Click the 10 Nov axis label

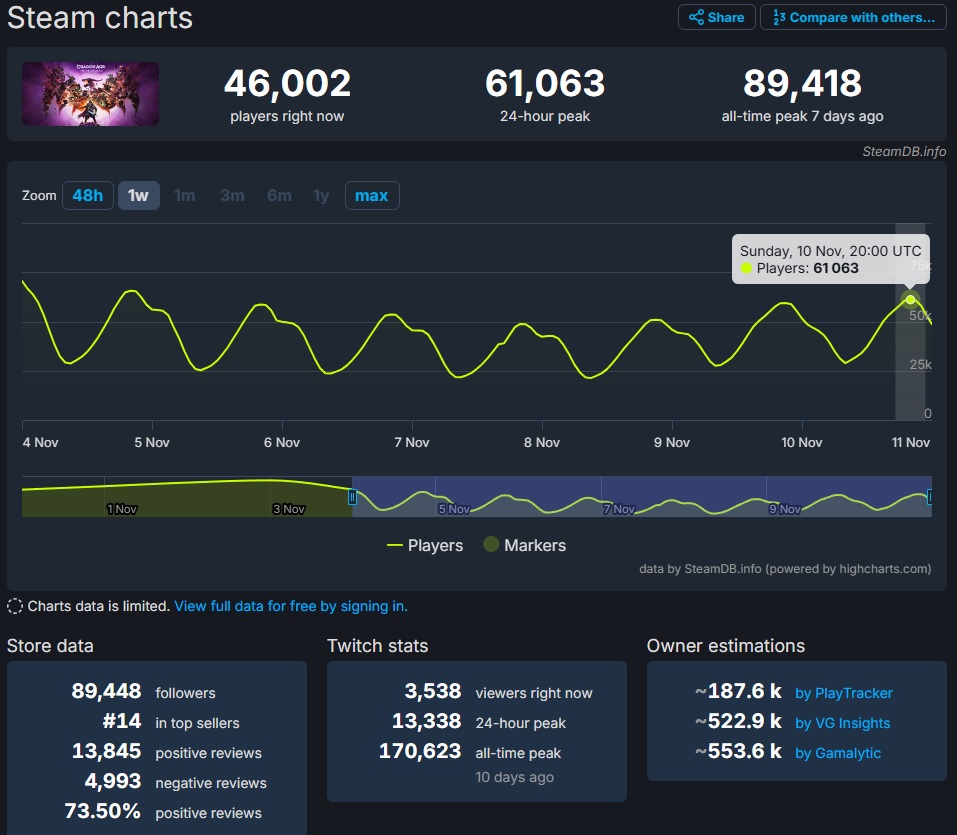[801, 443]
